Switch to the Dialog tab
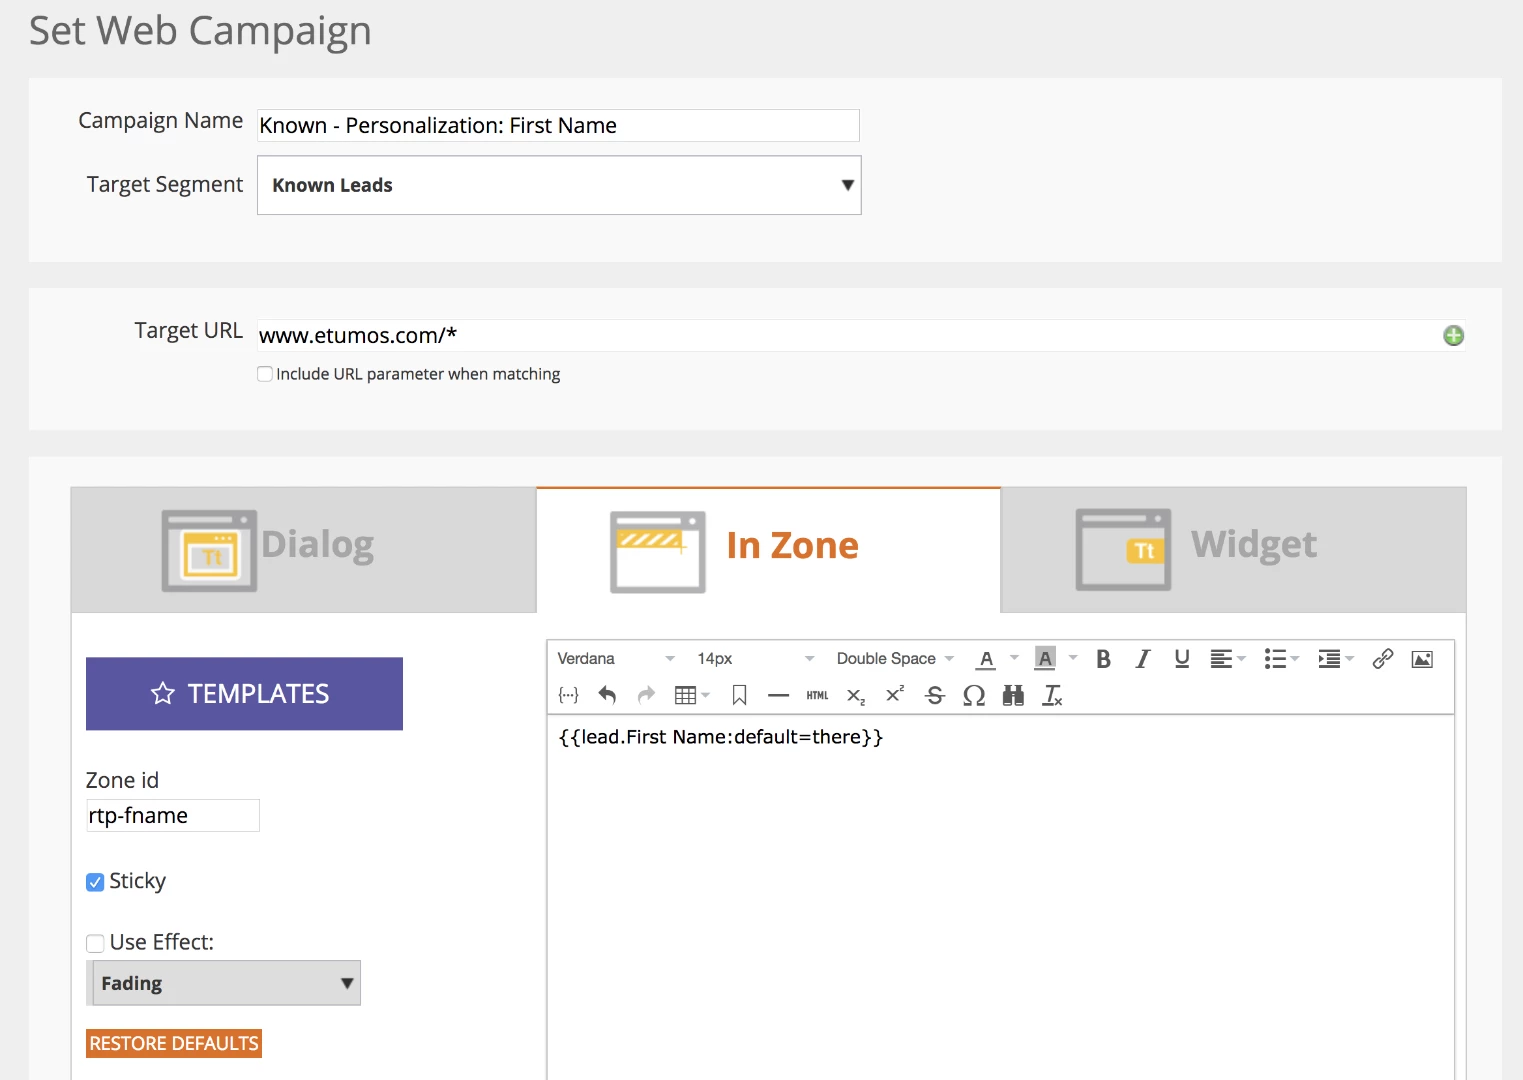The width and height of the screenshot is (1523, 1080). (x=304, y=550)
